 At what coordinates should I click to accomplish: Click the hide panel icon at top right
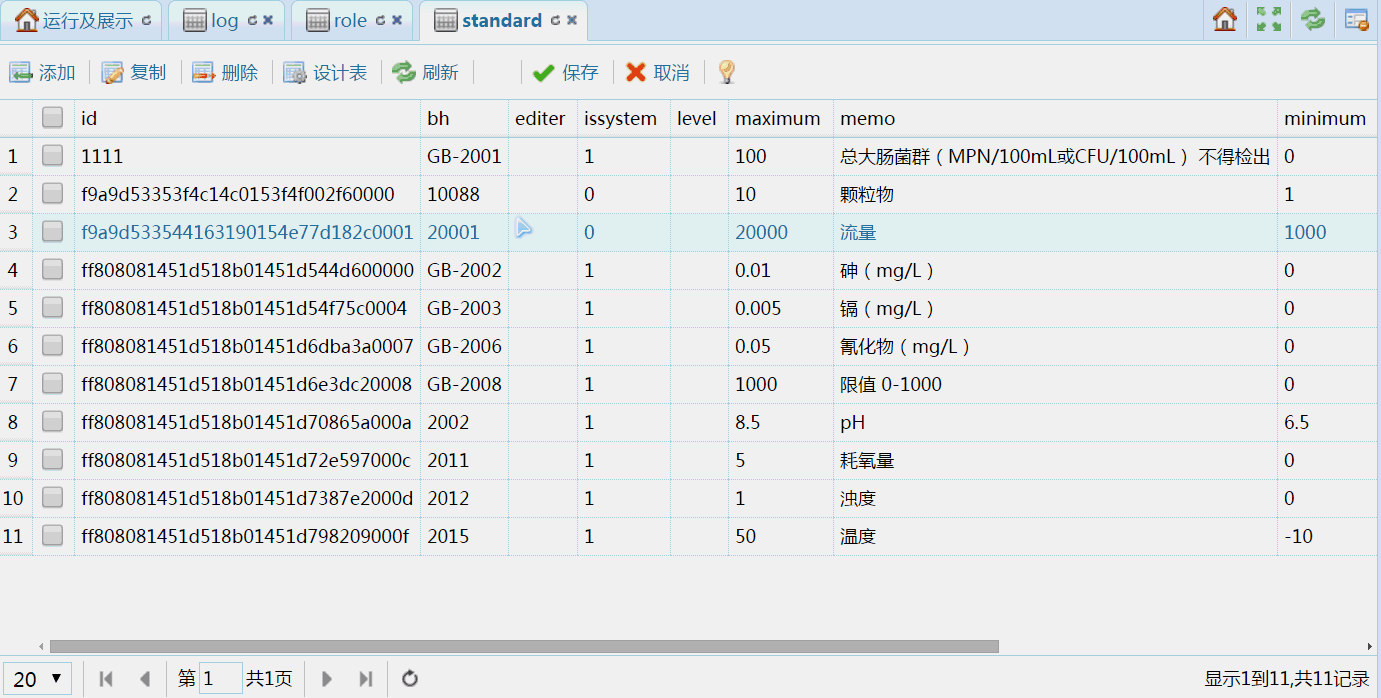tap(1356, 19)
